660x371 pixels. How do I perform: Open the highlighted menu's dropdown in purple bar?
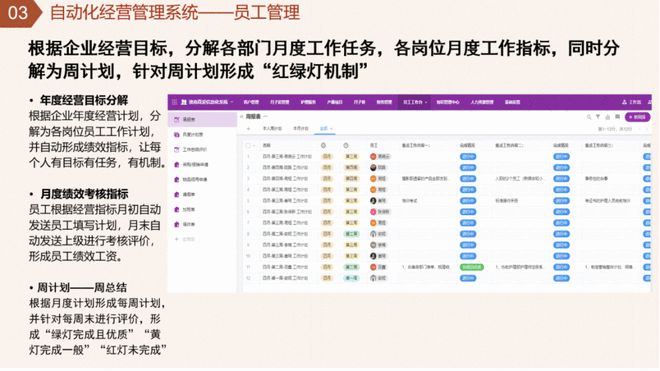[x=426, y=102]
